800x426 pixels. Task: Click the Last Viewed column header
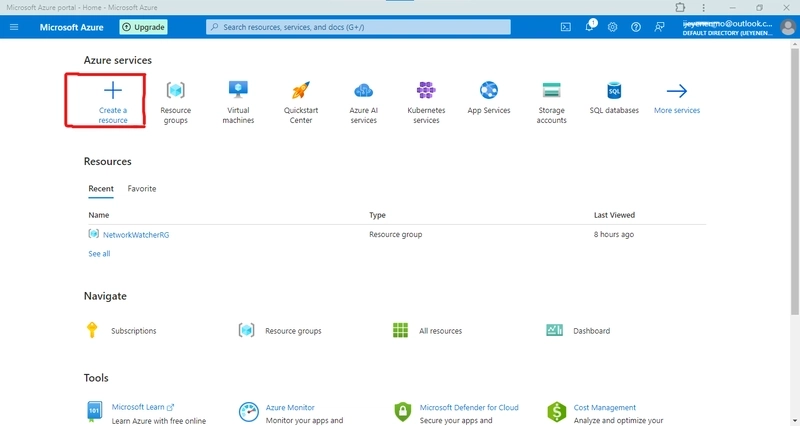pyautogui.click(x=614, y=215)
